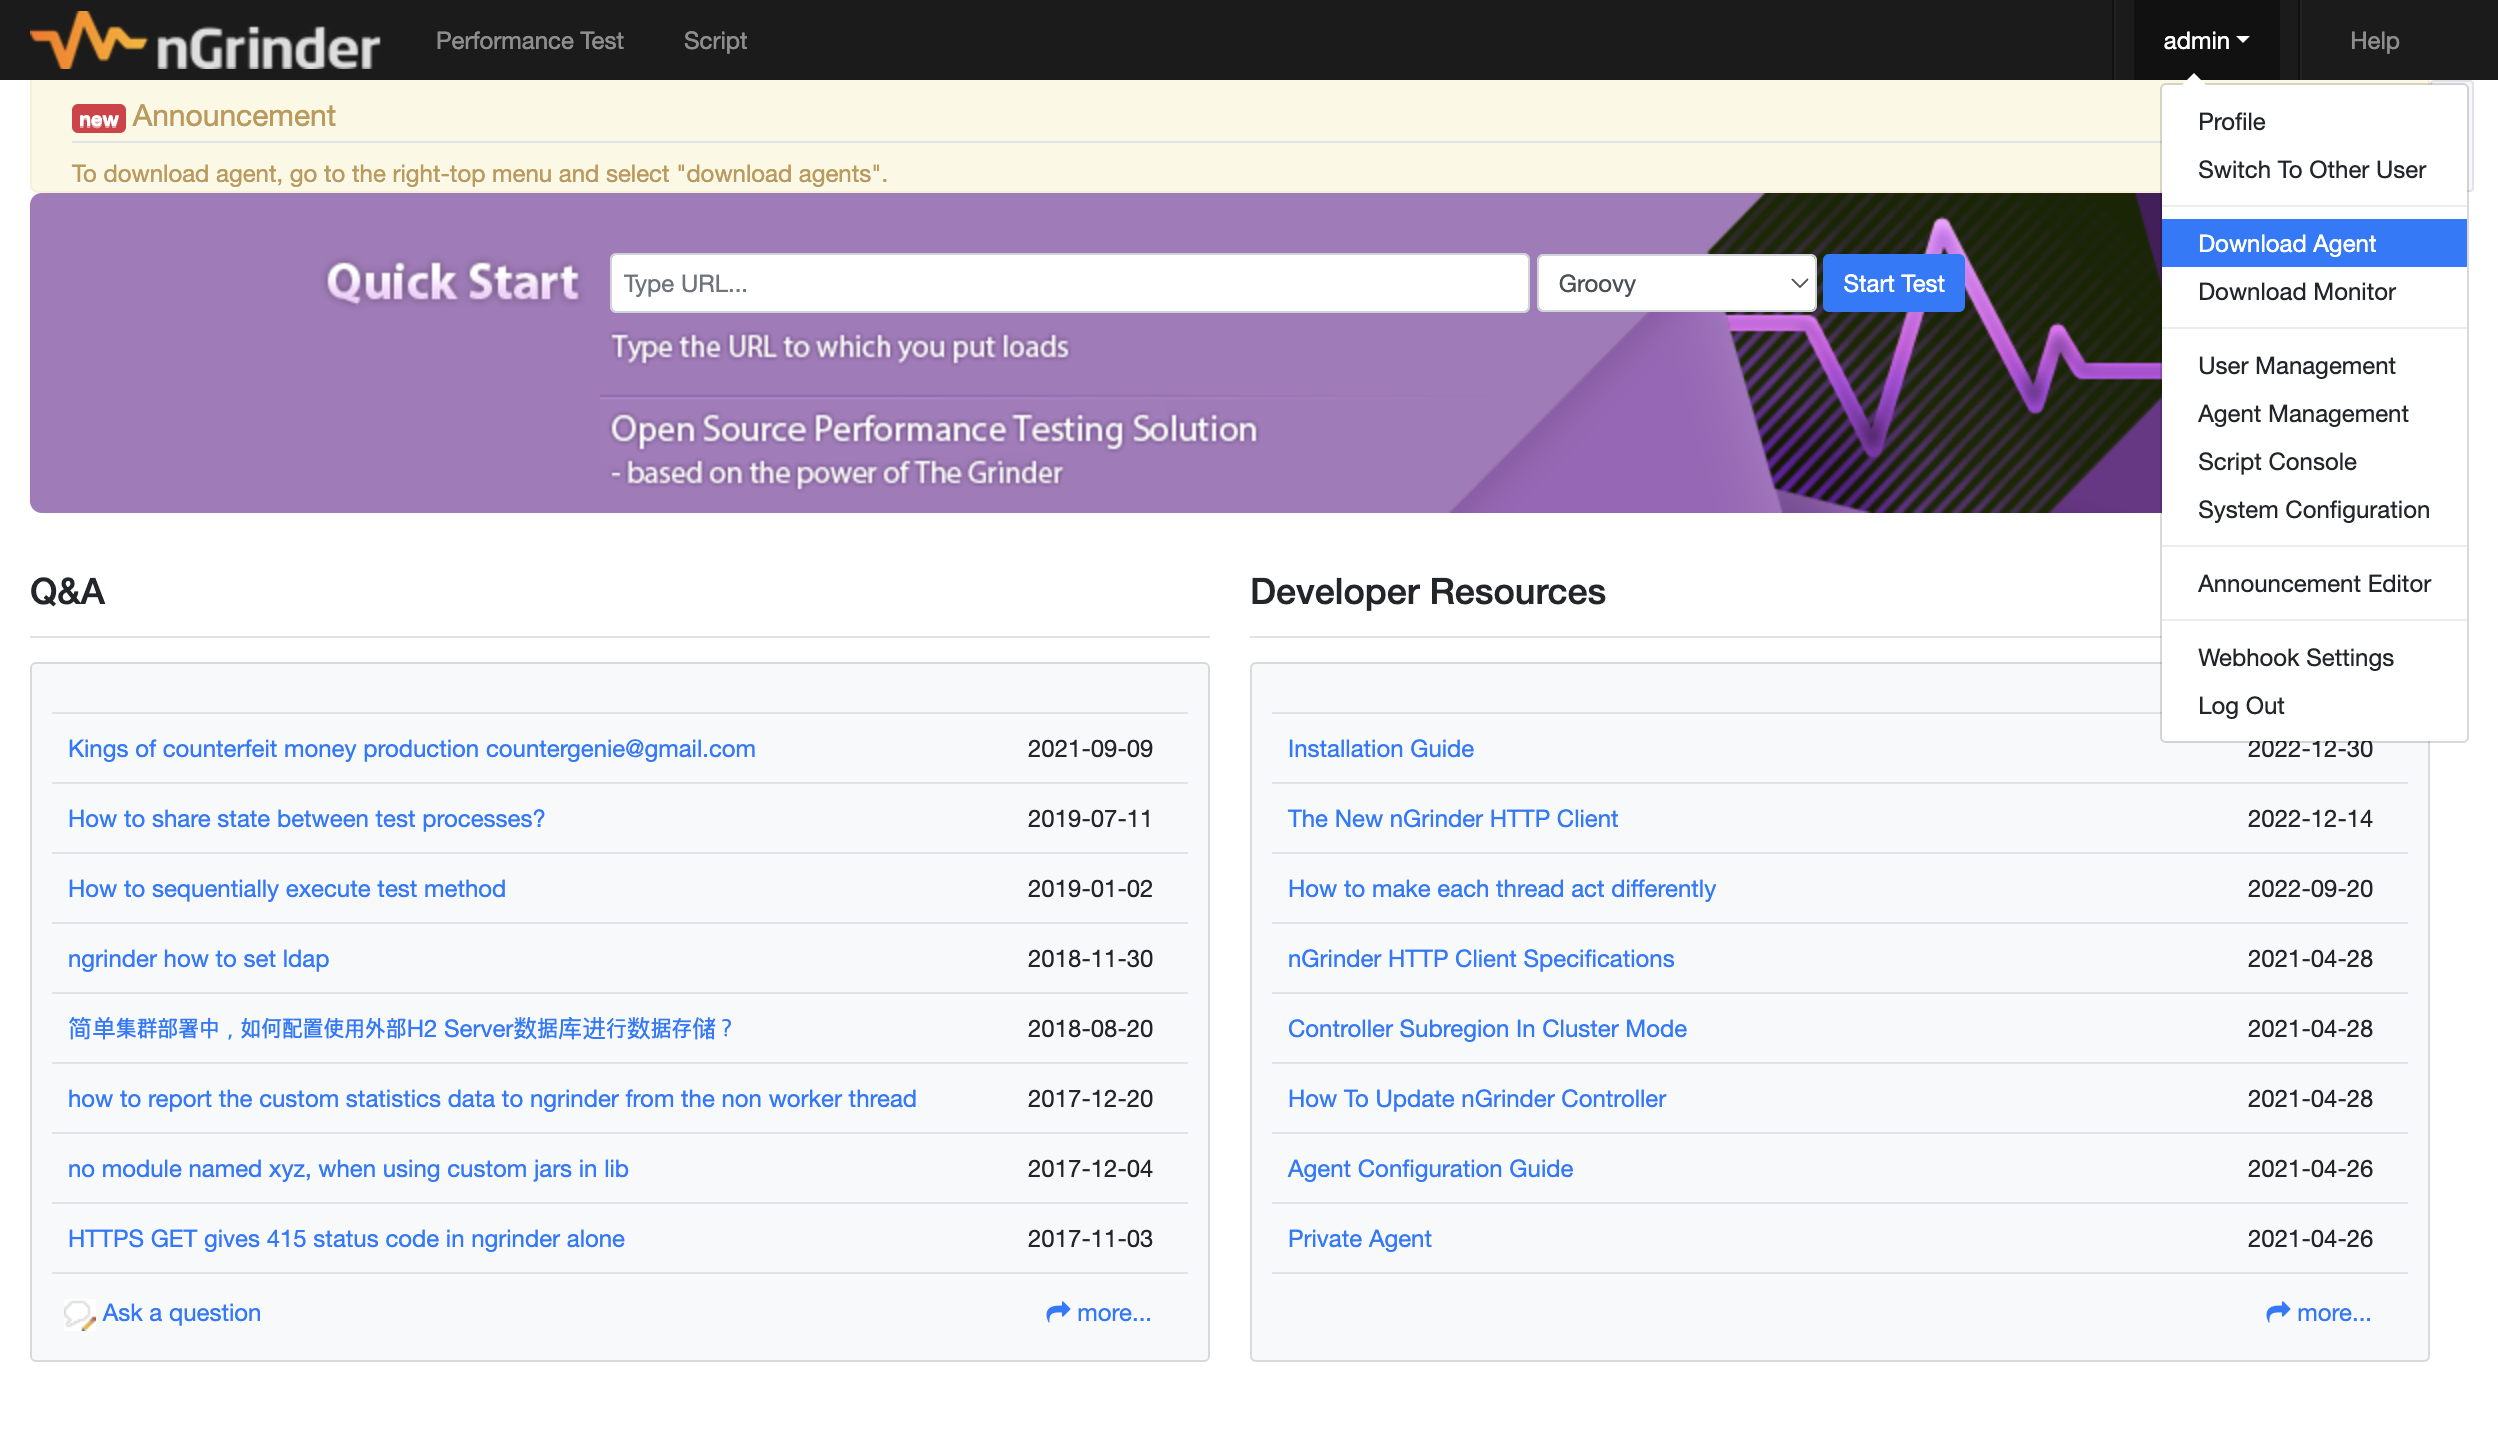The width and height of the screenshot is (2498, 1446).
Task: Click the nGrinder logo
Action: click(x=205, y=41)
